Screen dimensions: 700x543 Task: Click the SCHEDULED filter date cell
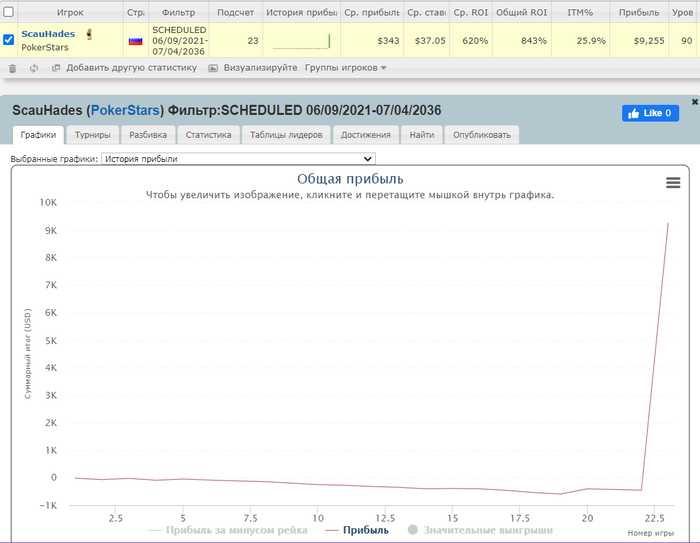click(x=179, y=41)
